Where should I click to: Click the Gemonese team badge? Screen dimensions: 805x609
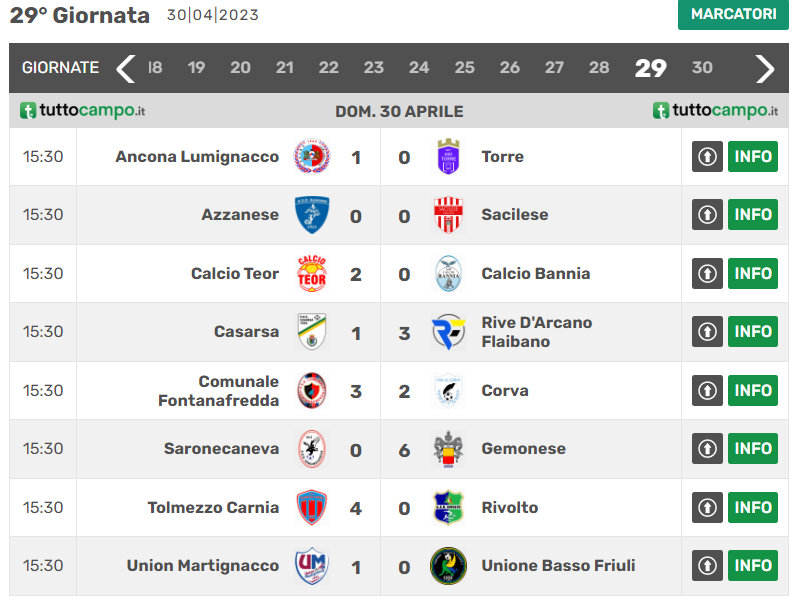point(448,449)
